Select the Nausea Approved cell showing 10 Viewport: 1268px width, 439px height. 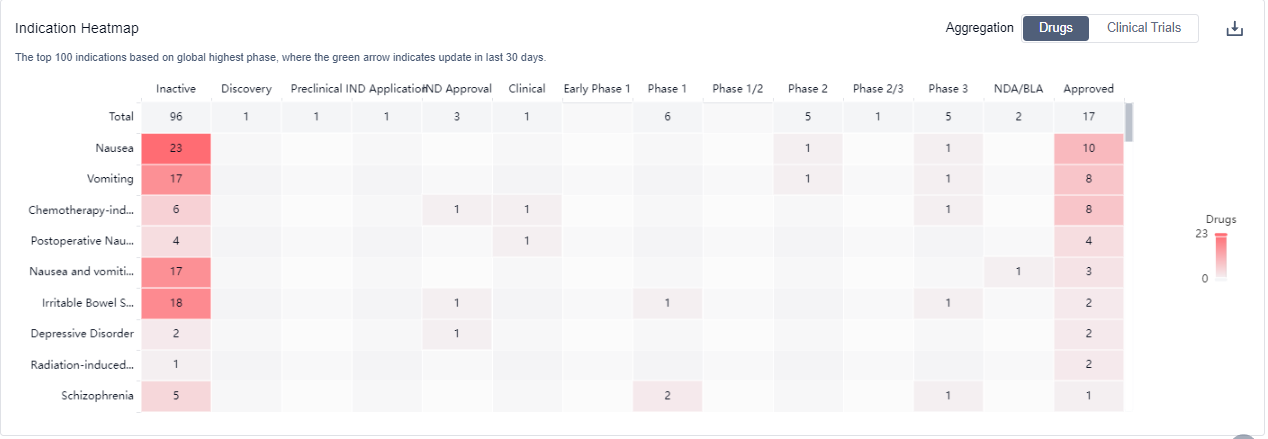pyautogui.click(x=1088, y=148)
